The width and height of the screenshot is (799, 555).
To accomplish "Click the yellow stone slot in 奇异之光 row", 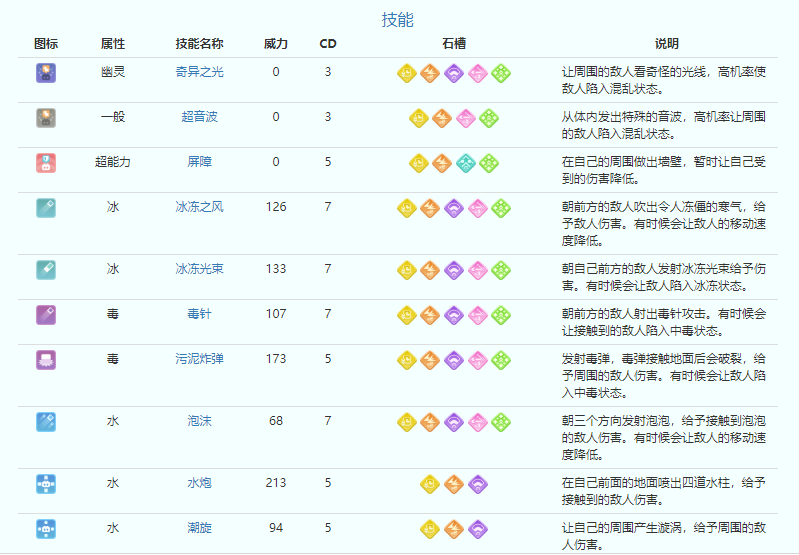I will 407,72.
